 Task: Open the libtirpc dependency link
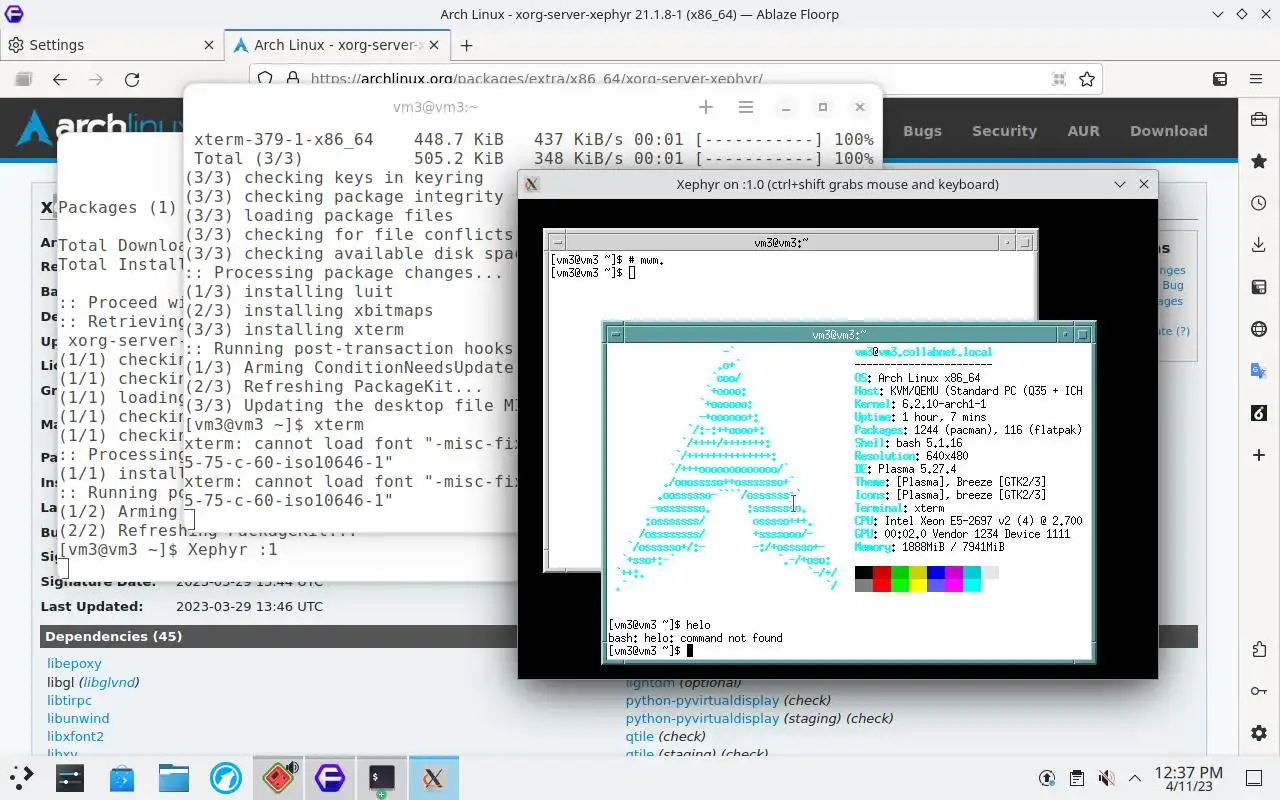[x=69, y=700]
